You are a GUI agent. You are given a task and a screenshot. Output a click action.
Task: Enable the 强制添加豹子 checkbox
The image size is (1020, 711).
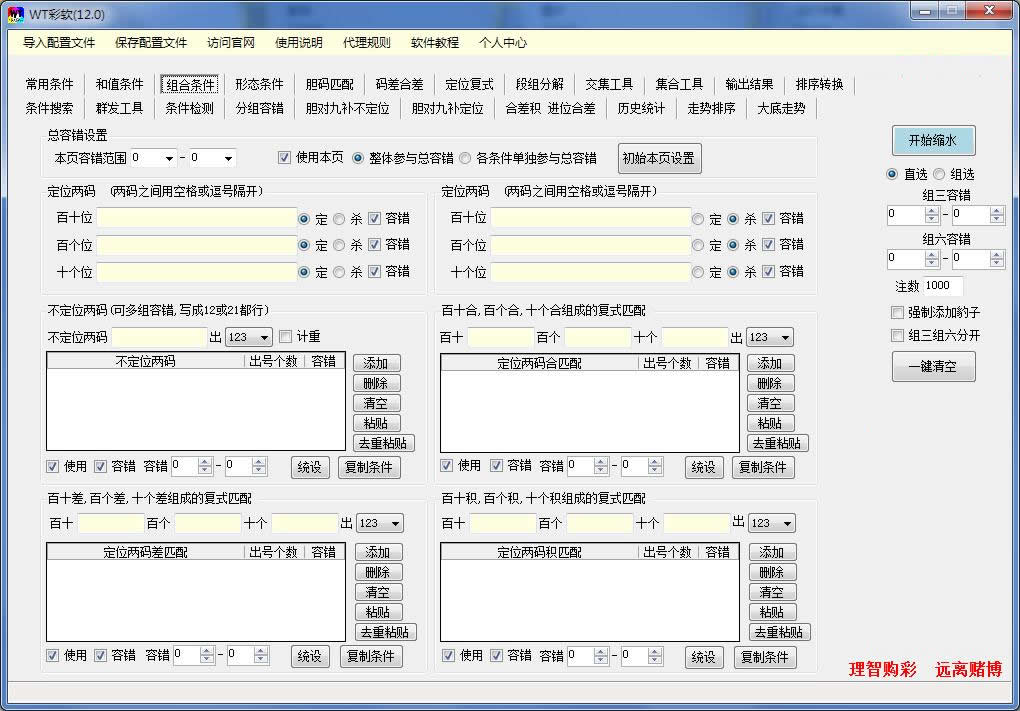895,313
